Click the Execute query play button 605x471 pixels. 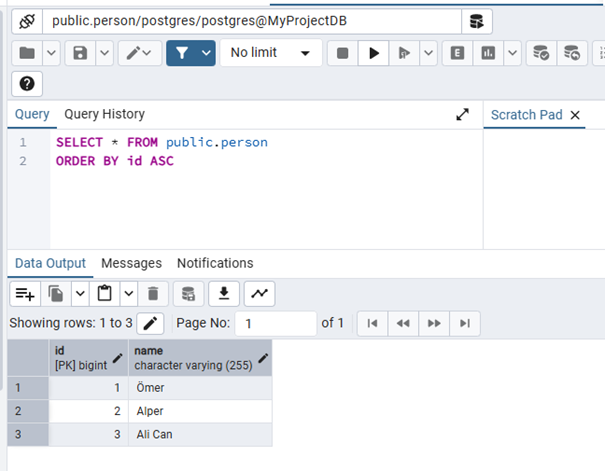pos(373,53)
